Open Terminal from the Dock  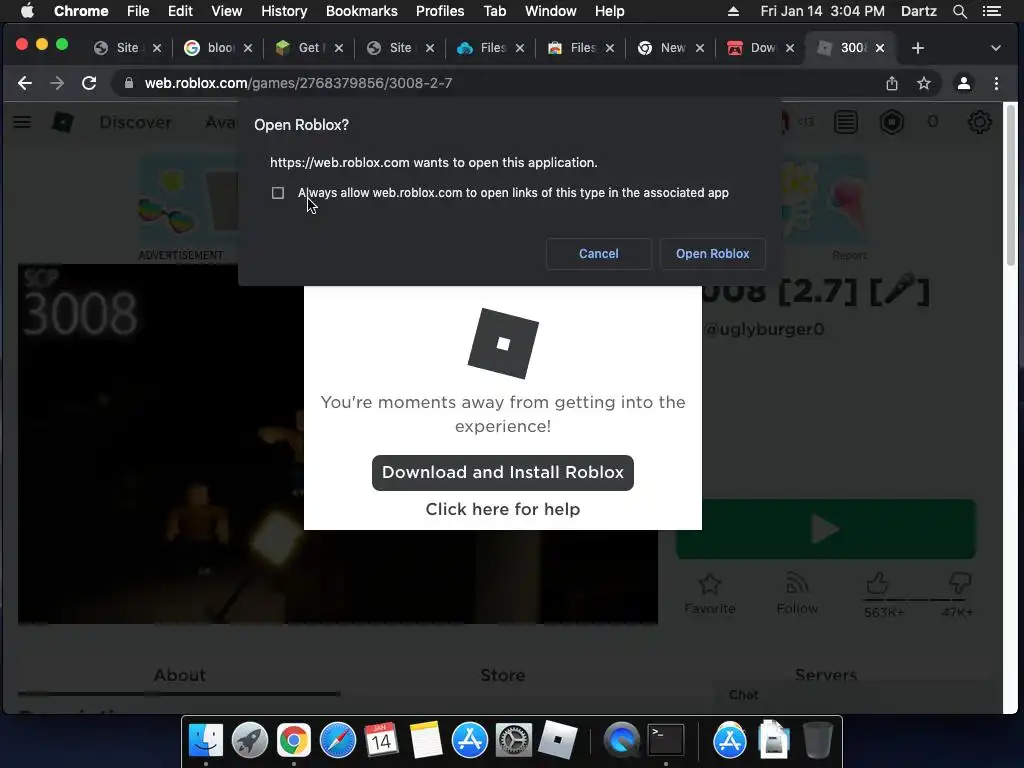pos(665,741)
